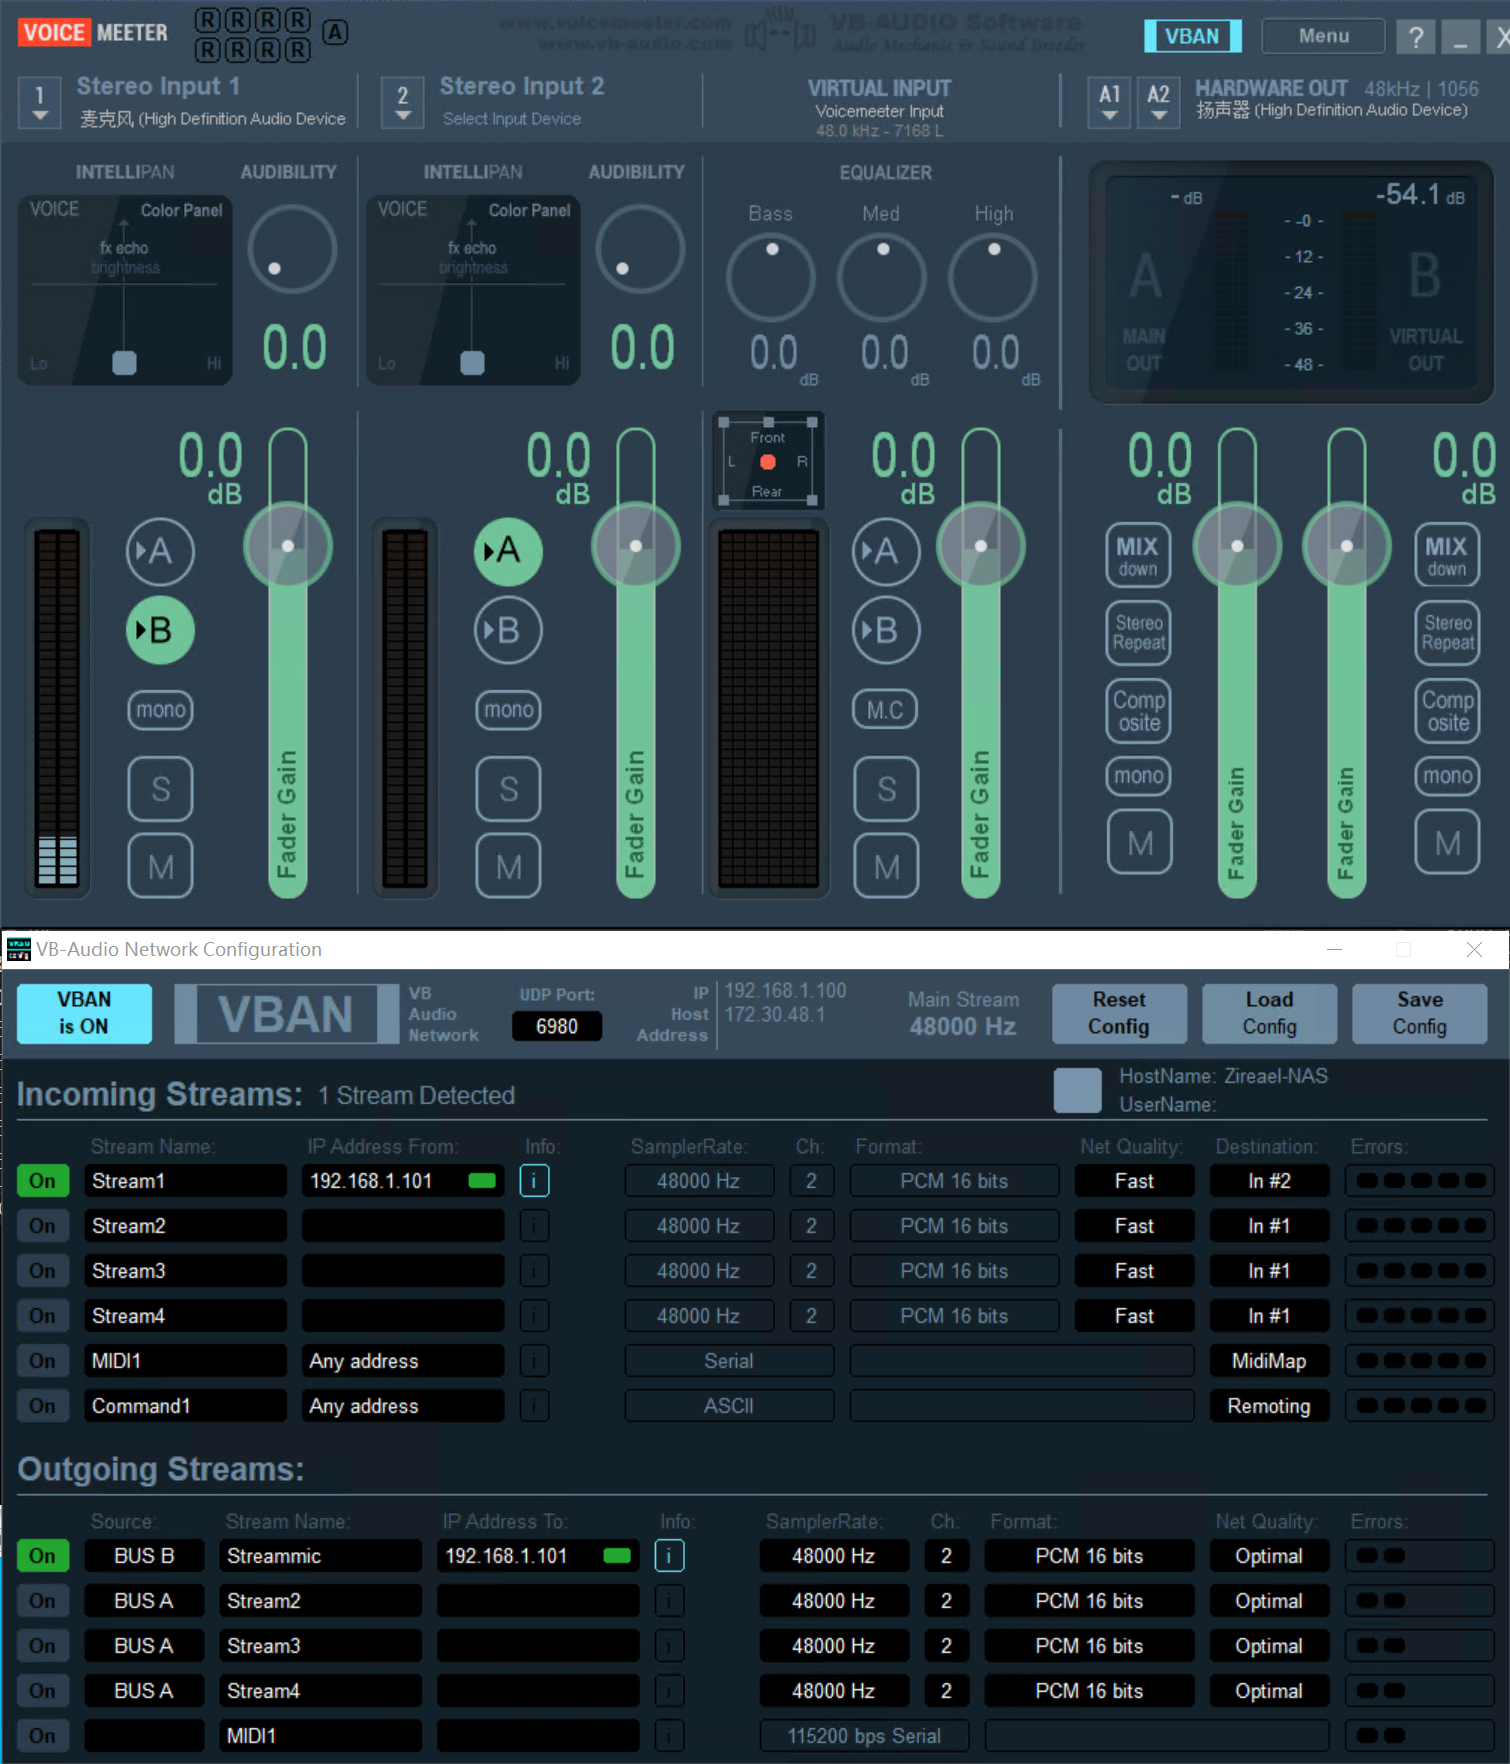Open the Menu in Voicemeeter header

[x=1323, y=36]
